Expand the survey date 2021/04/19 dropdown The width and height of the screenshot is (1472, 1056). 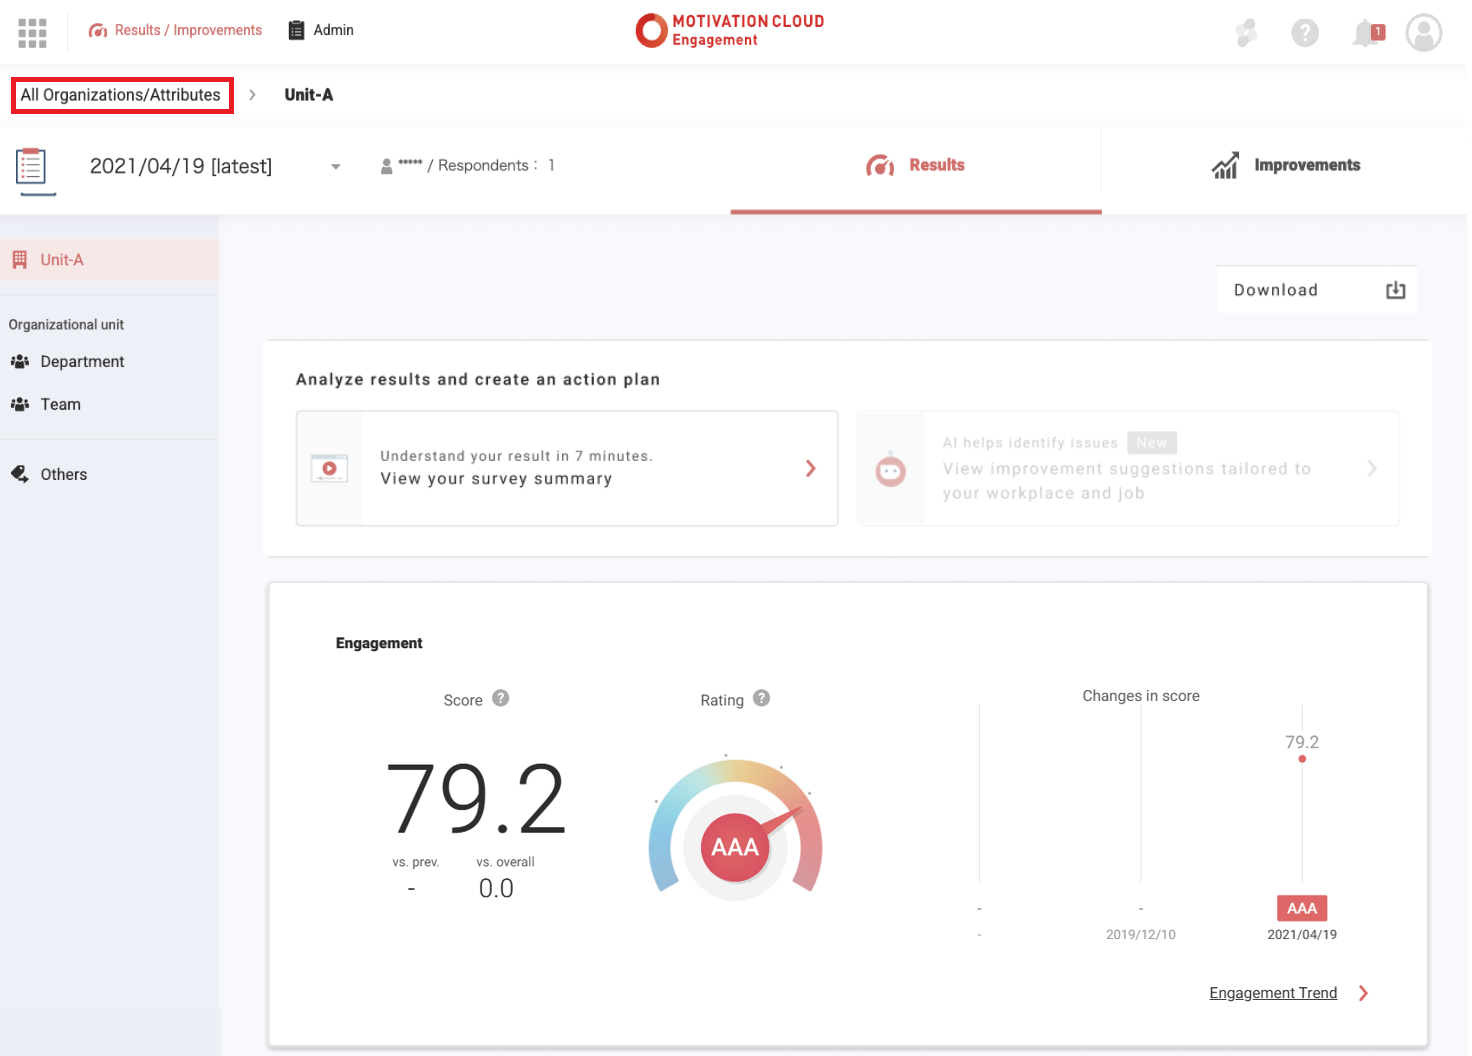[x=335, y=167]
